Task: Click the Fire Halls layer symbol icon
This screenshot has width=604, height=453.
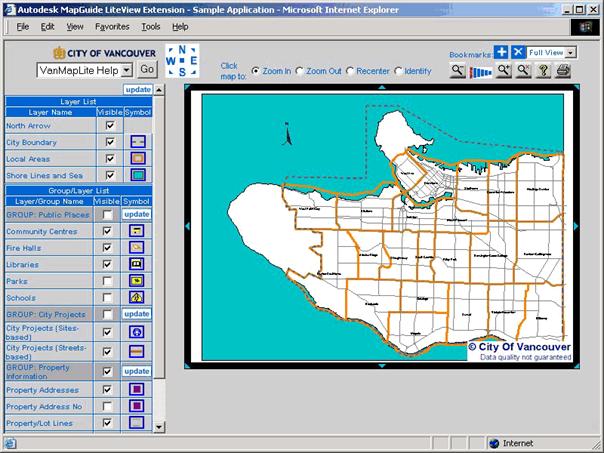Action: coord(137,247)
